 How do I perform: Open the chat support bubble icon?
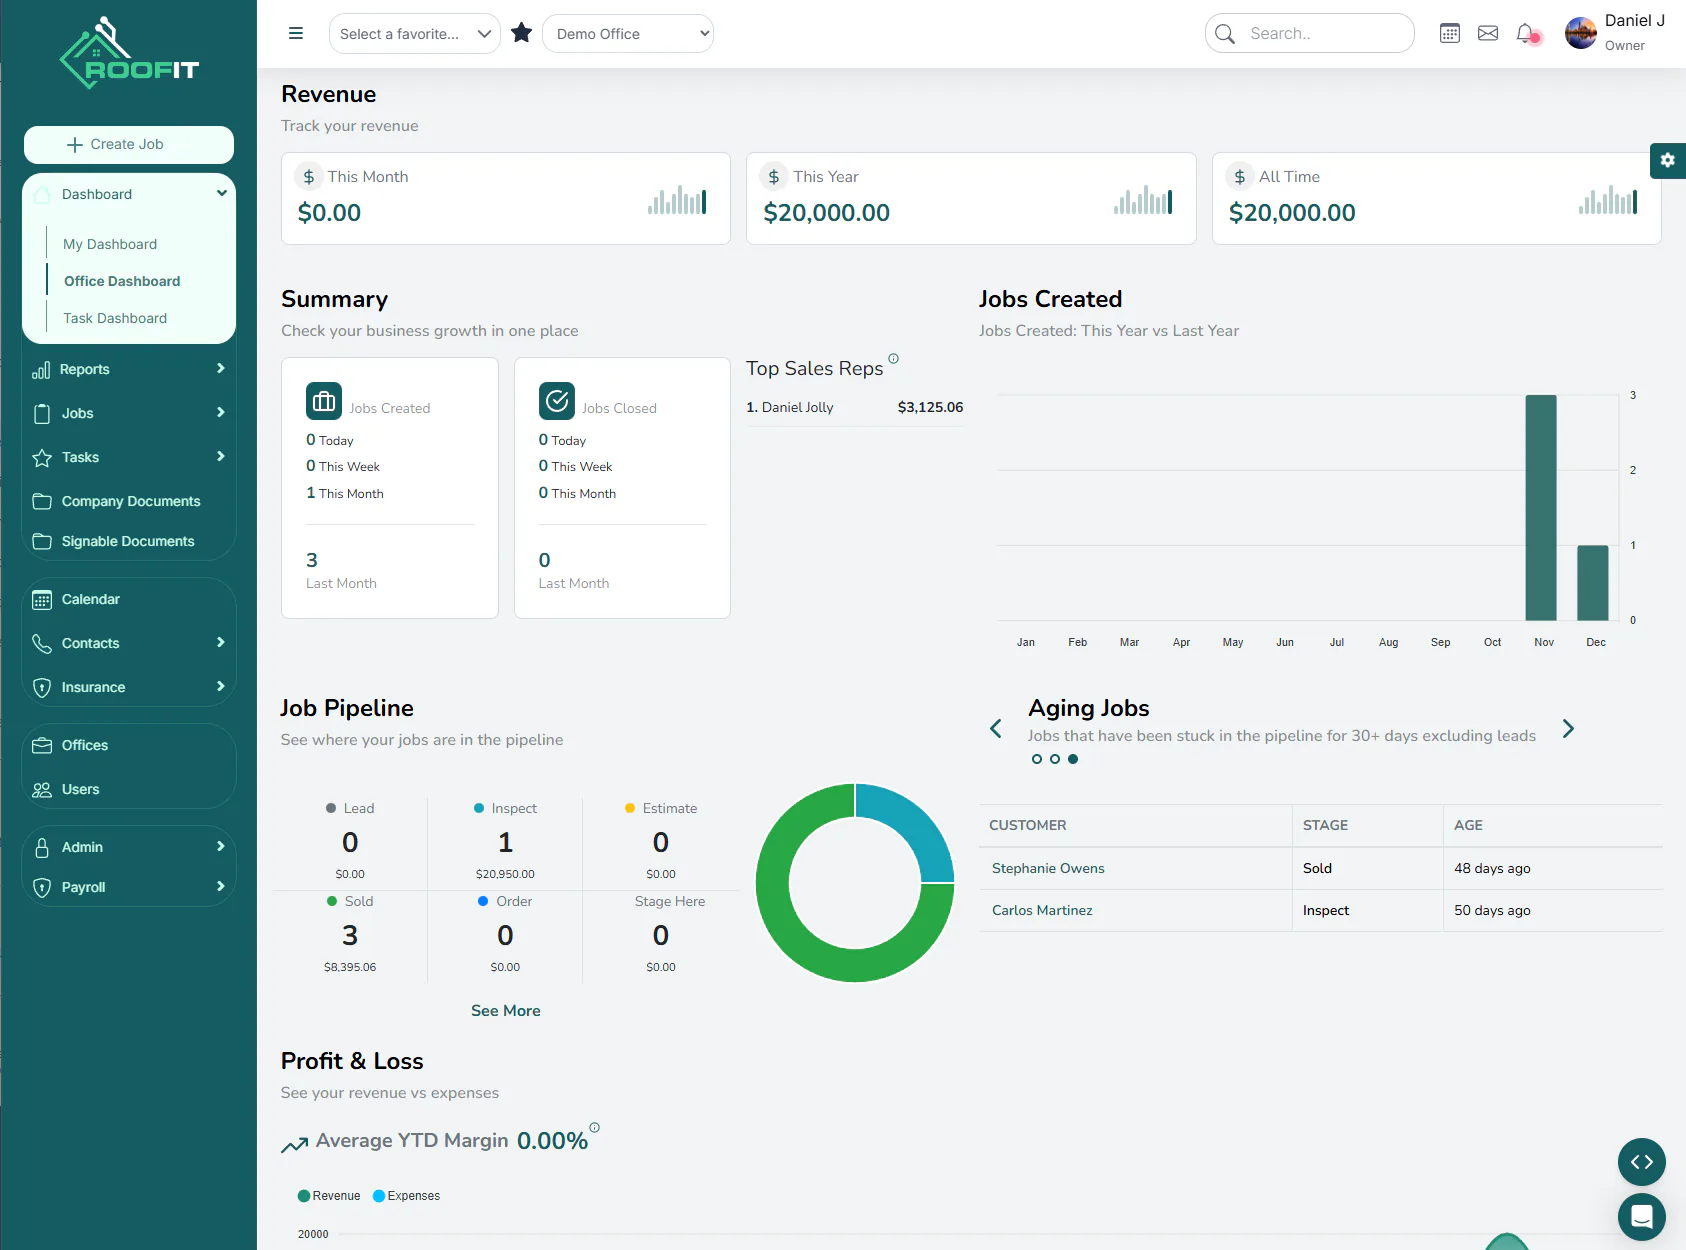(1642, 1216)
